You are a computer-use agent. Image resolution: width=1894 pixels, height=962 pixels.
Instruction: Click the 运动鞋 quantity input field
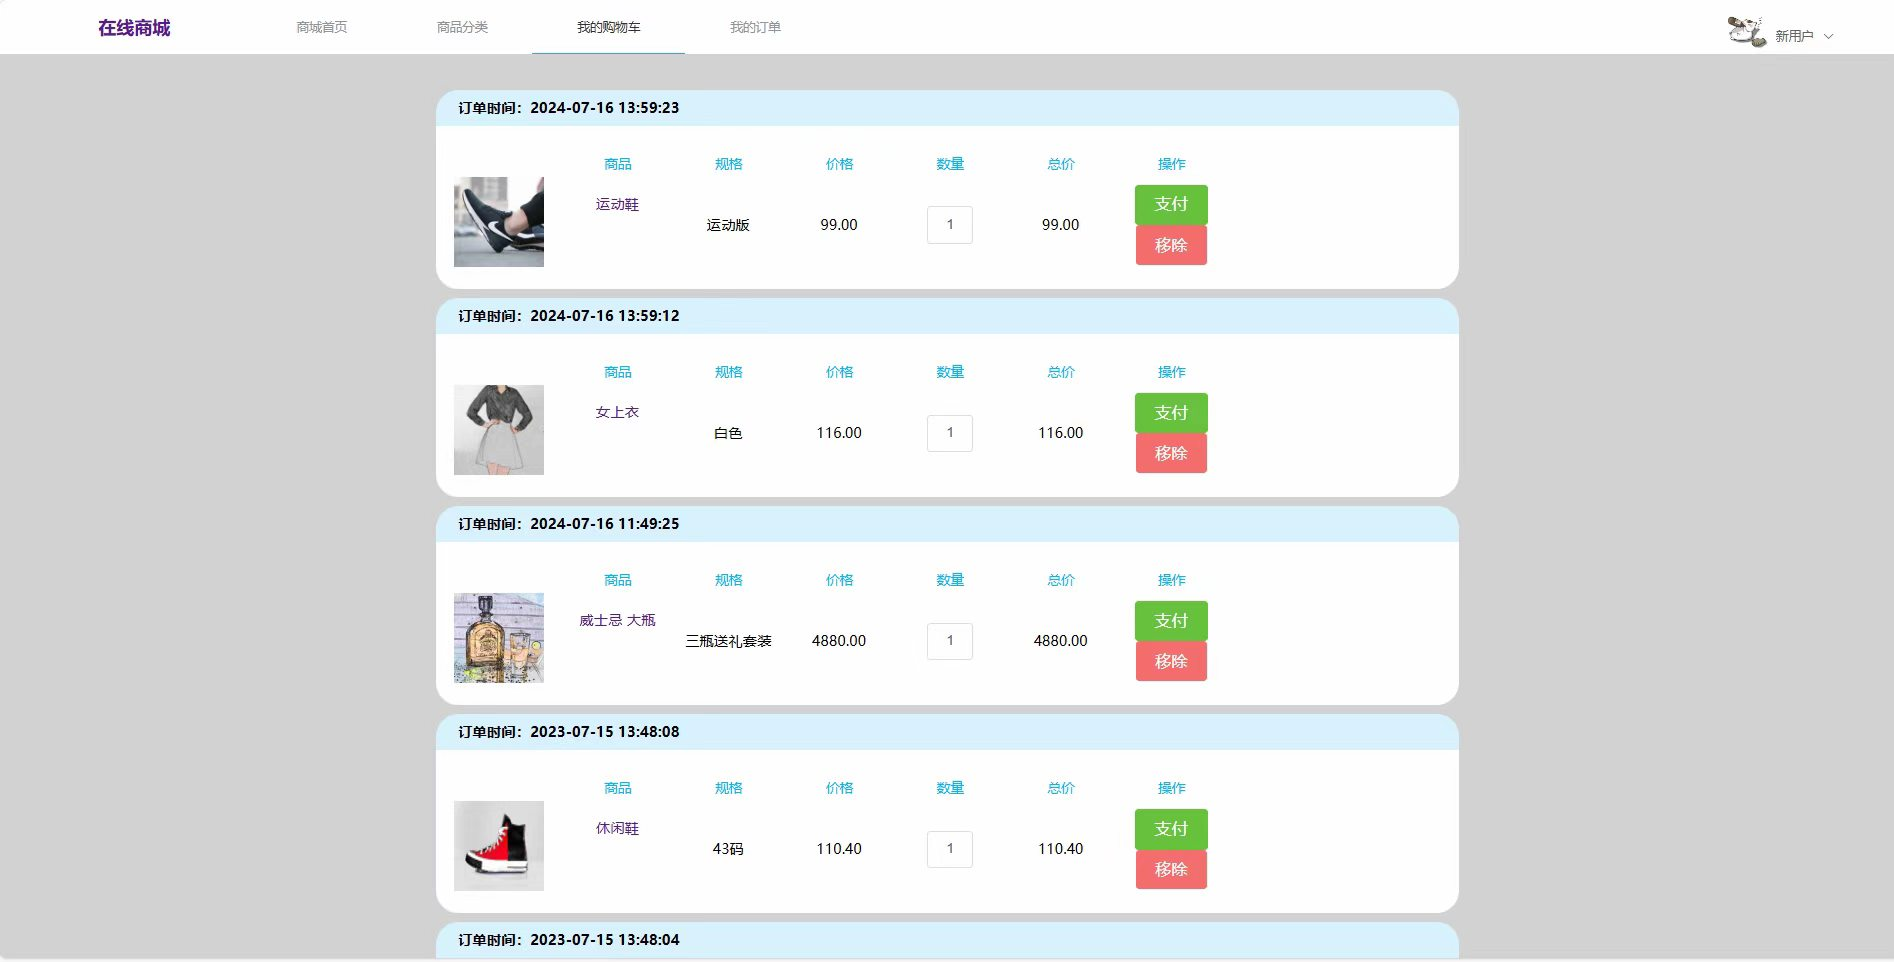tap(950, 225)
